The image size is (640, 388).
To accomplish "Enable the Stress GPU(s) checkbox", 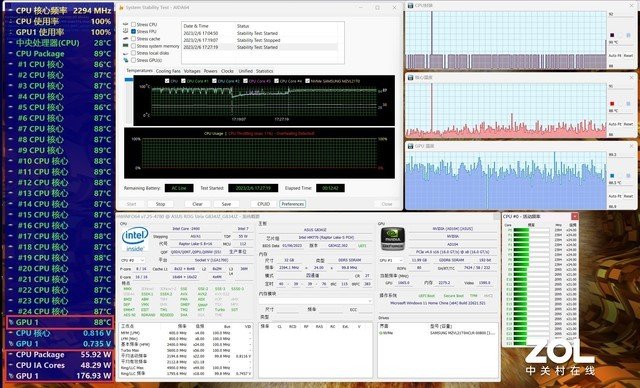I will (x=133, y=60).
